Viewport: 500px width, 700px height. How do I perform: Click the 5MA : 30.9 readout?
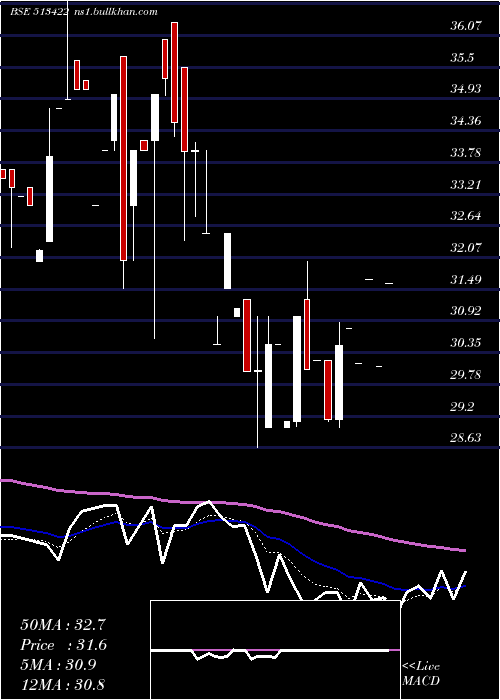point(58,665)
